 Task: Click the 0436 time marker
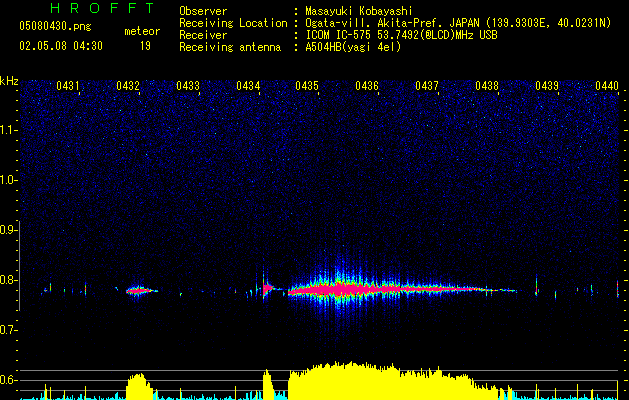coord(367,86)
